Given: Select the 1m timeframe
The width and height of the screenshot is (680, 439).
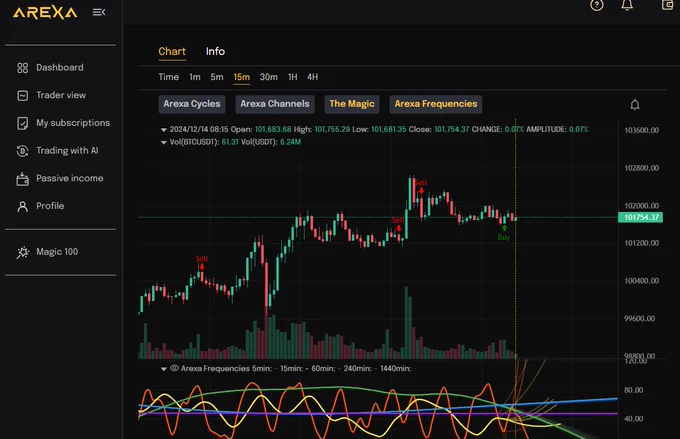Looking at the screenshot, I should 195,77.
